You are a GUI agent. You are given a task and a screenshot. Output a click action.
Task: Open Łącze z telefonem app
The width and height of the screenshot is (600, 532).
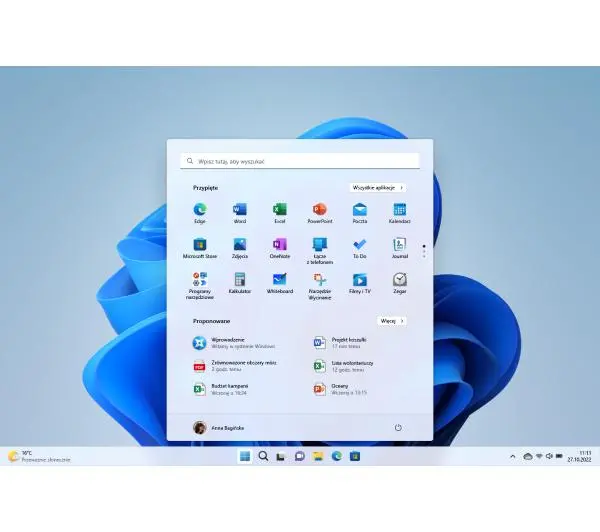pos(320,251)
